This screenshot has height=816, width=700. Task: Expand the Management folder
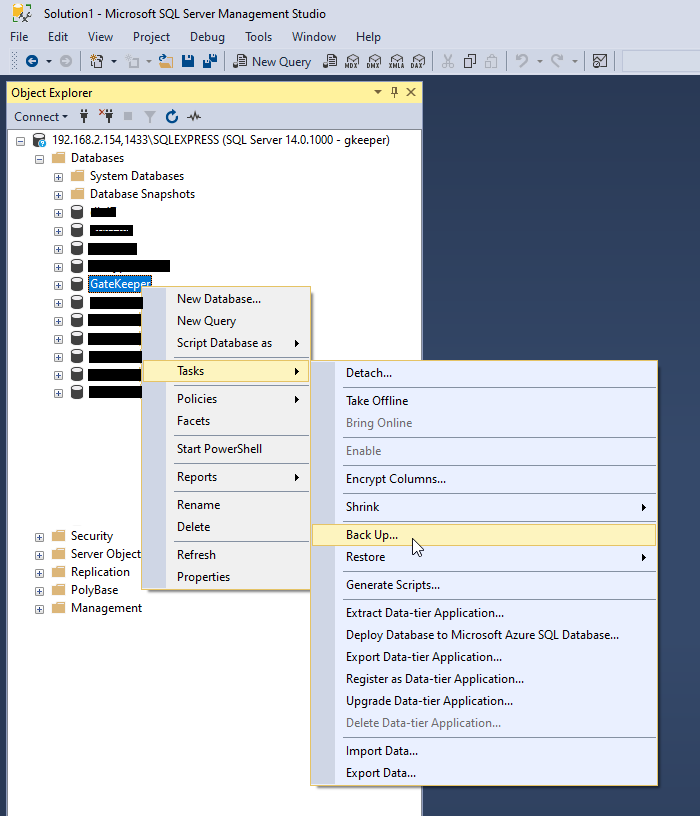[x=40, y=609]
